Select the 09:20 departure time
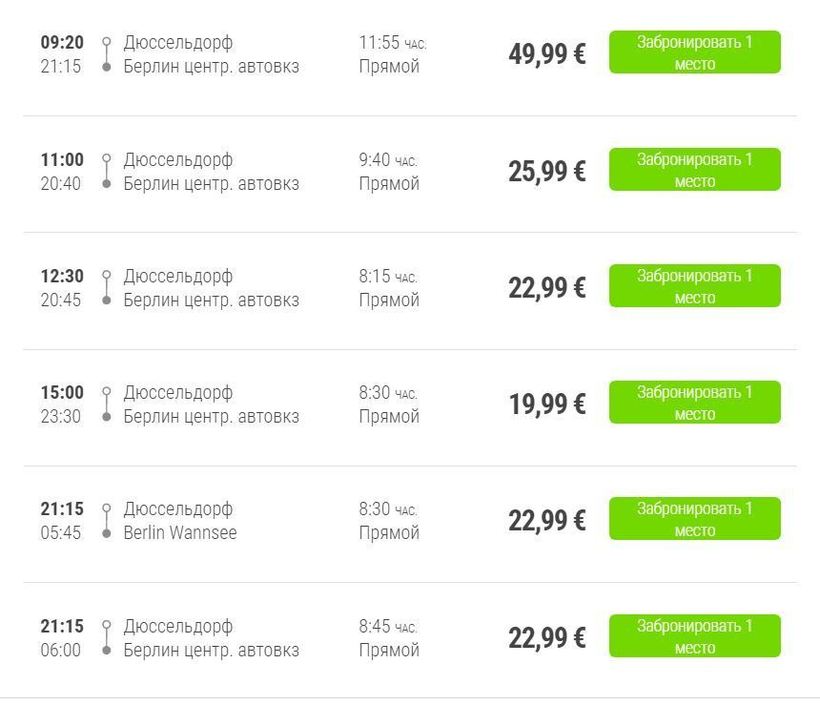The width and height of the screenshot is (820, 705). [x=62, y=43]
